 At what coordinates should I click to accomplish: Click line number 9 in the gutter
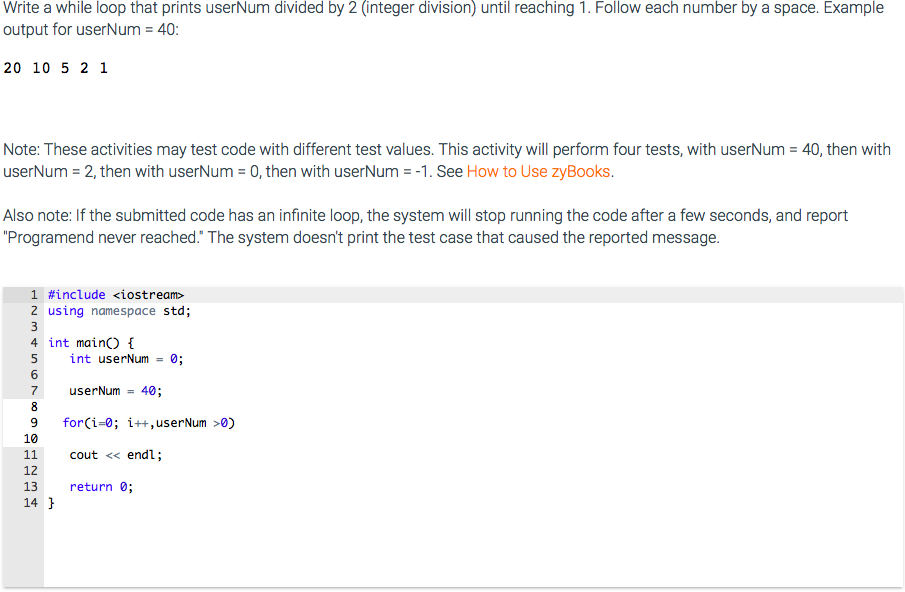tap(34, 423)
